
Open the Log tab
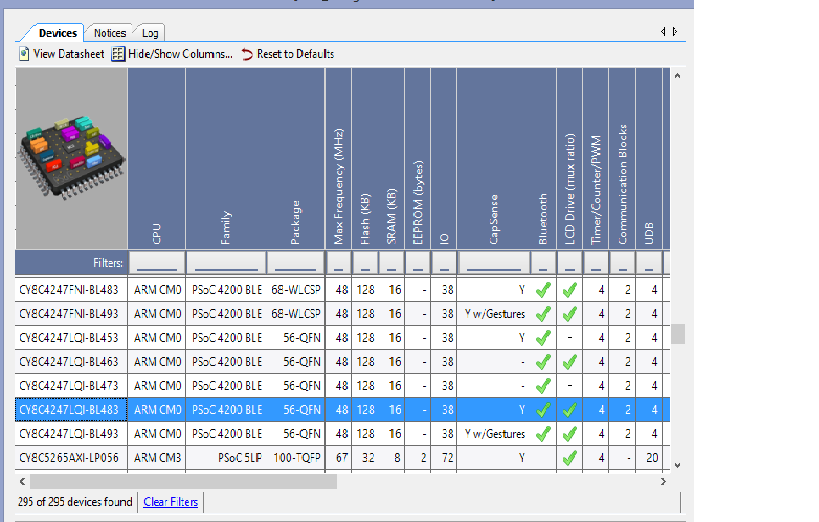tap(149, 33)
